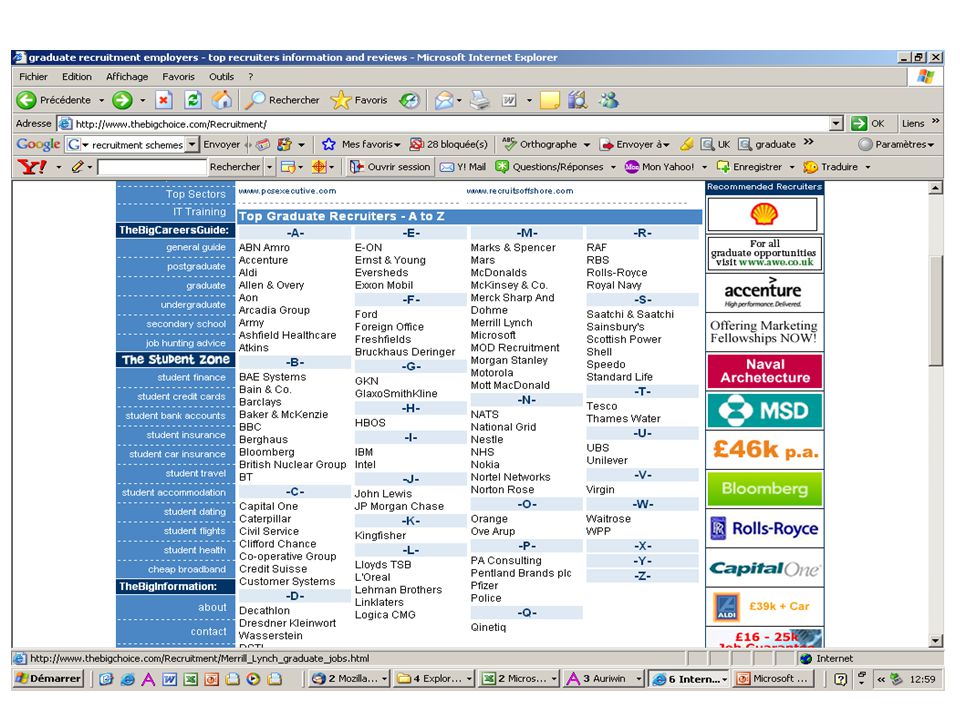
Task: Open Rechercher search magnifier
Action: coord(282,100)
